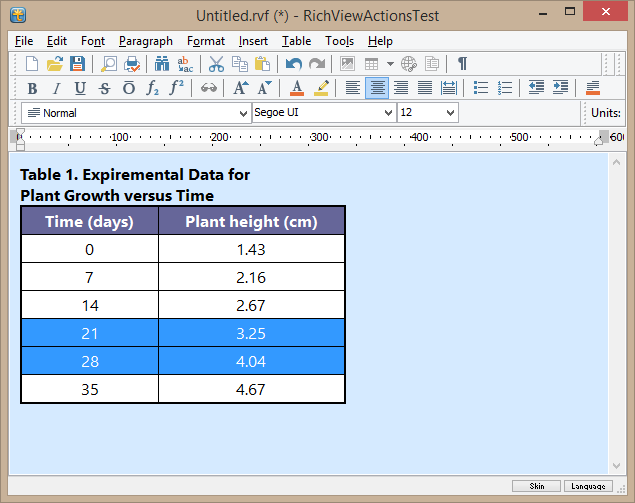Open the Table menu

pos(296,41)
